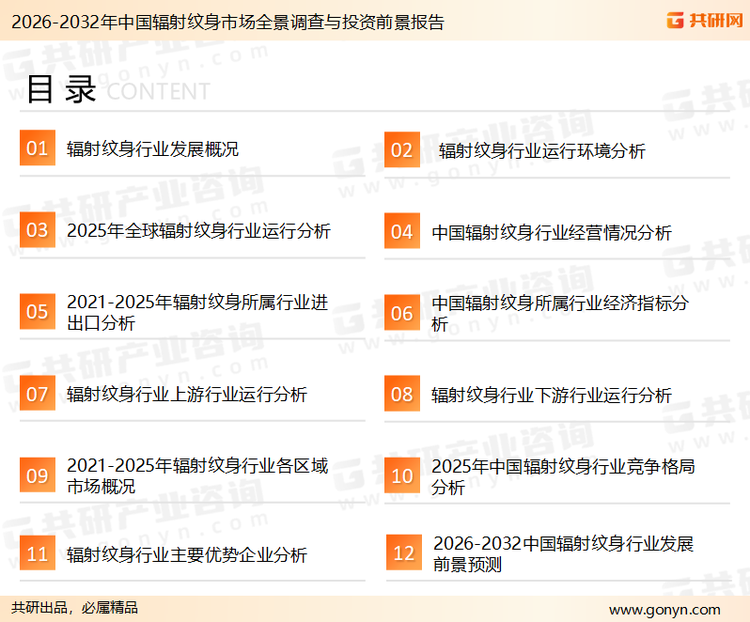
Task: Click the 目录 heading text
Action: [x=61, y=89]
